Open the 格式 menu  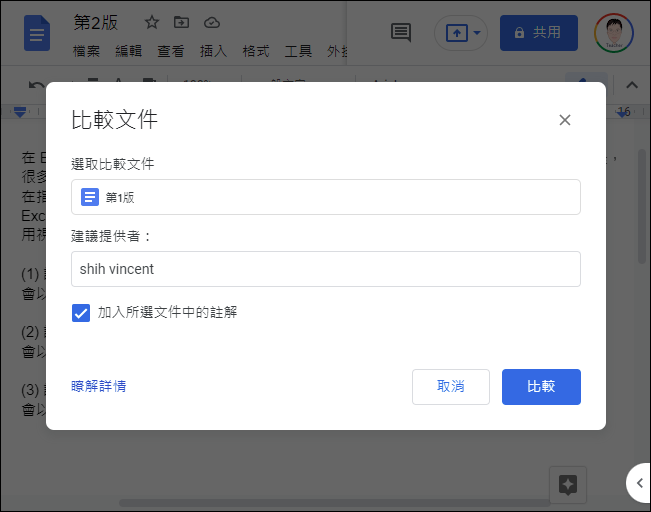pyautogui.click(x=256, y=51)
